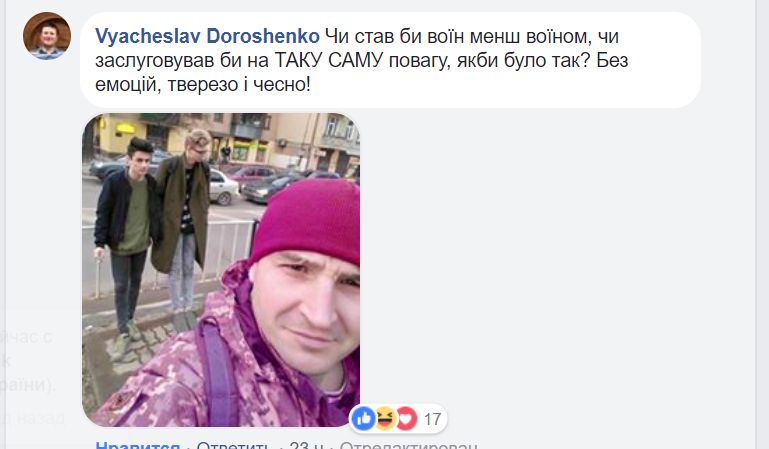Screen dimensions: 769x449
Task: Open the attached selfie photo in comment
Action: pyautogui.click(x=221, y=270)
